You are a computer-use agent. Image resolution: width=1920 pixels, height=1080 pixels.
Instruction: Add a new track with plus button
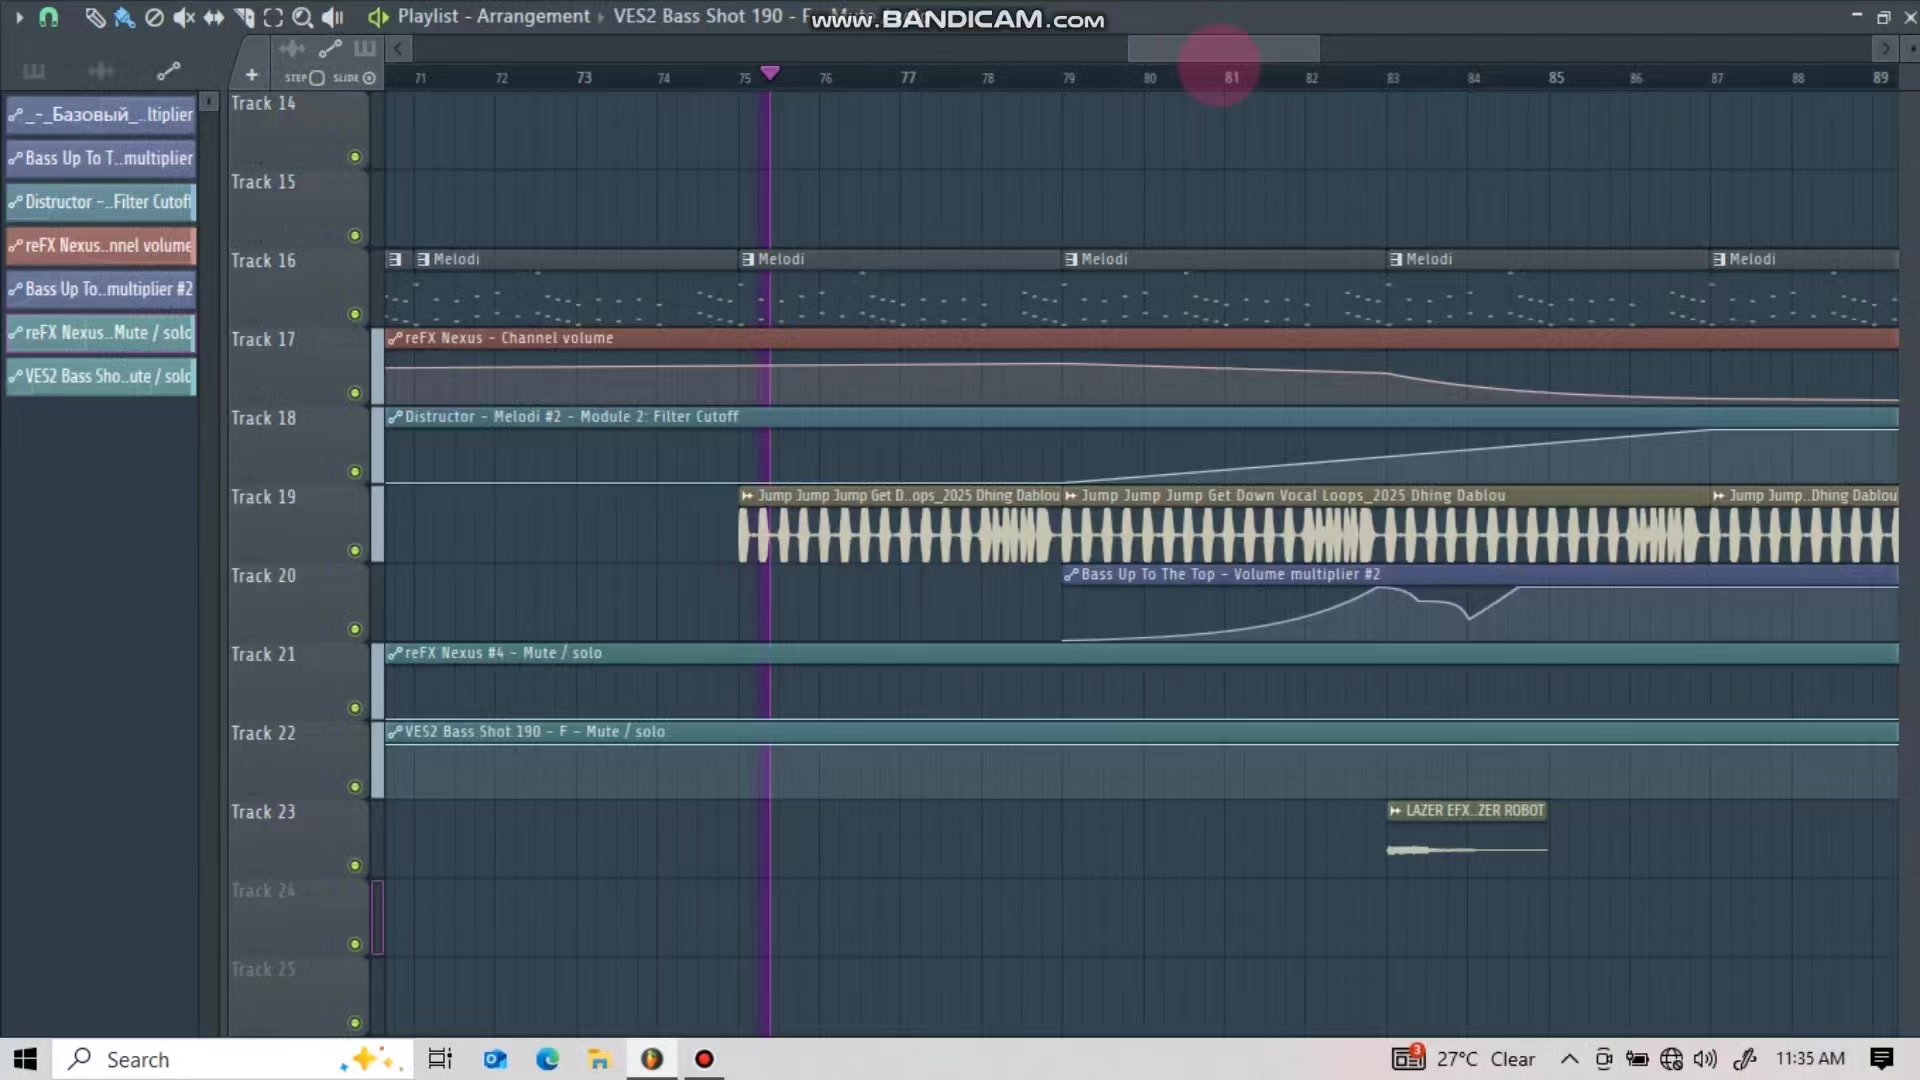point(251,75)
